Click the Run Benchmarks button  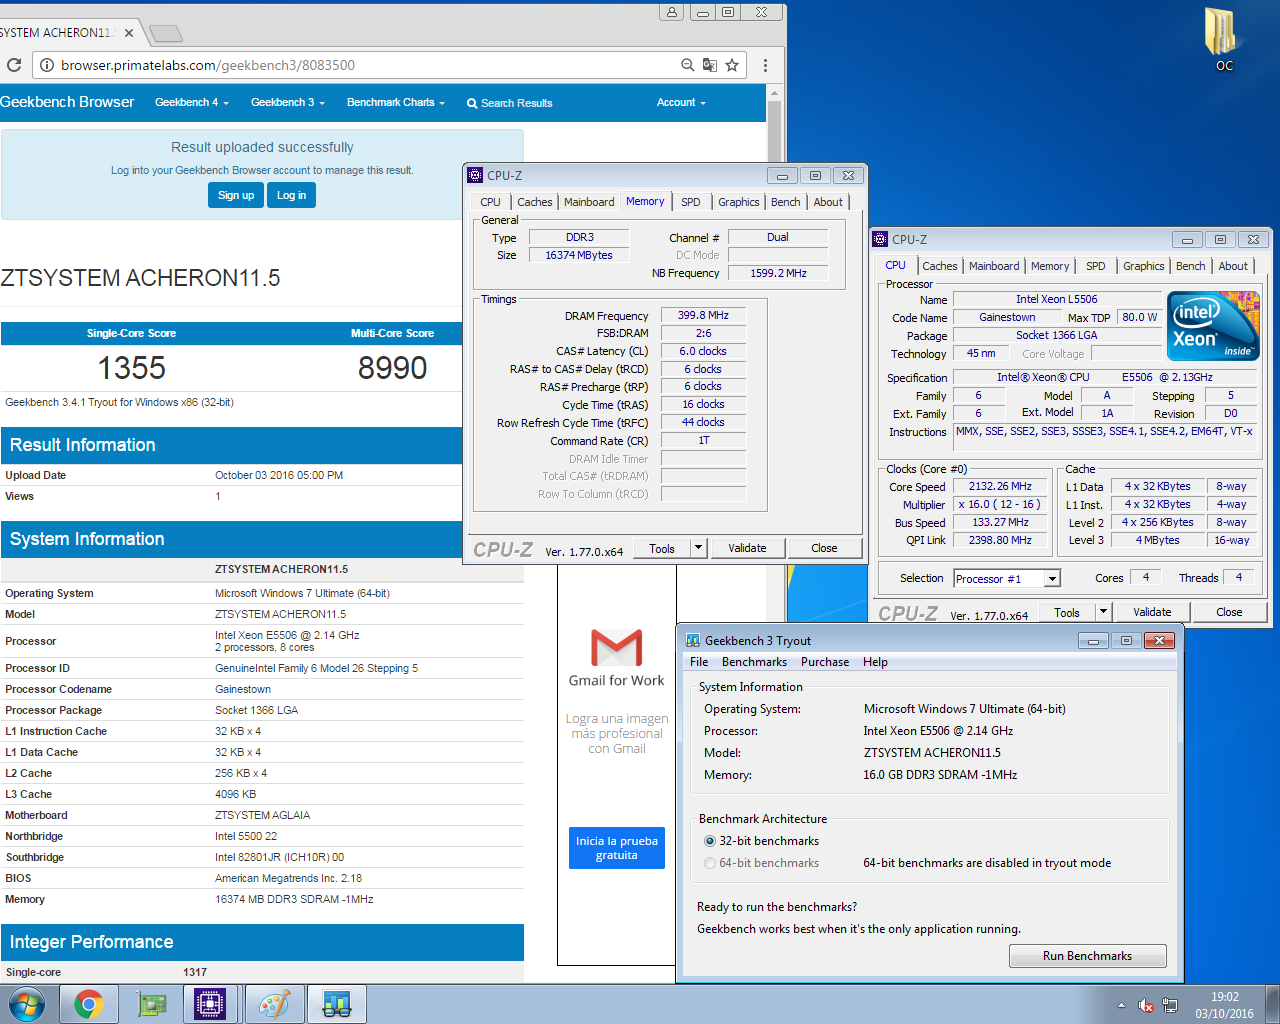[x=1088, y=956]
